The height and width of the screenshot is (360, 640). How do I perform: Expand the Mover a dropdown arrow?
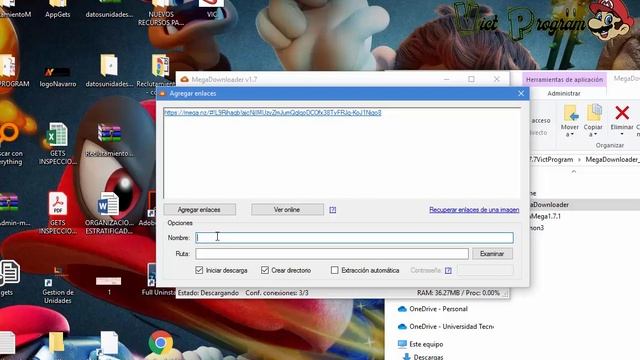click(x=572, y=134)
